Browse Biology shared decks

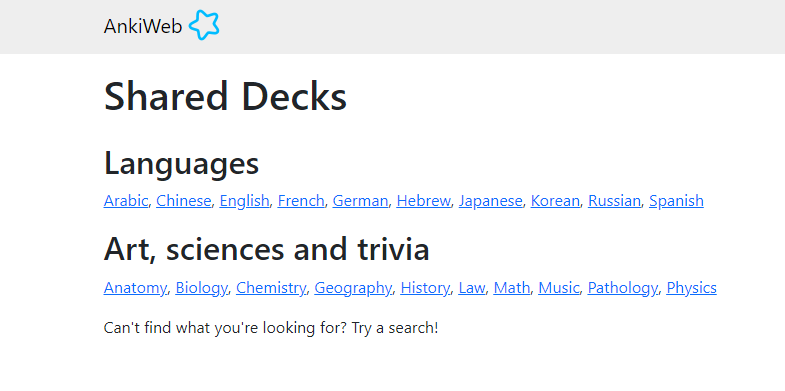coord(201,288)
